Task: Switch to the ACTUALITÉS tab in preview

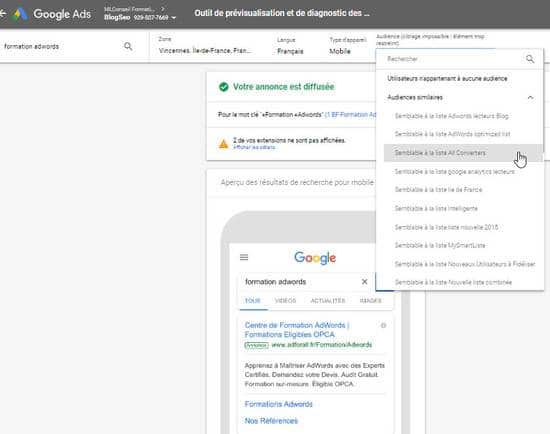Action: tap(328, 301)
